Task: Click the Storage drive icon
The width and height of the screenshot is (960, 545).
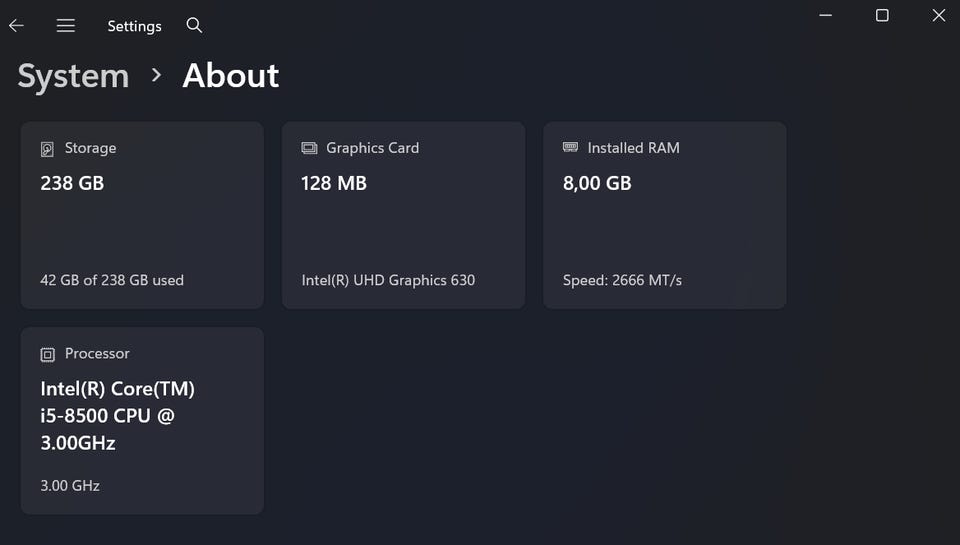Action: (x=47, y=149)
